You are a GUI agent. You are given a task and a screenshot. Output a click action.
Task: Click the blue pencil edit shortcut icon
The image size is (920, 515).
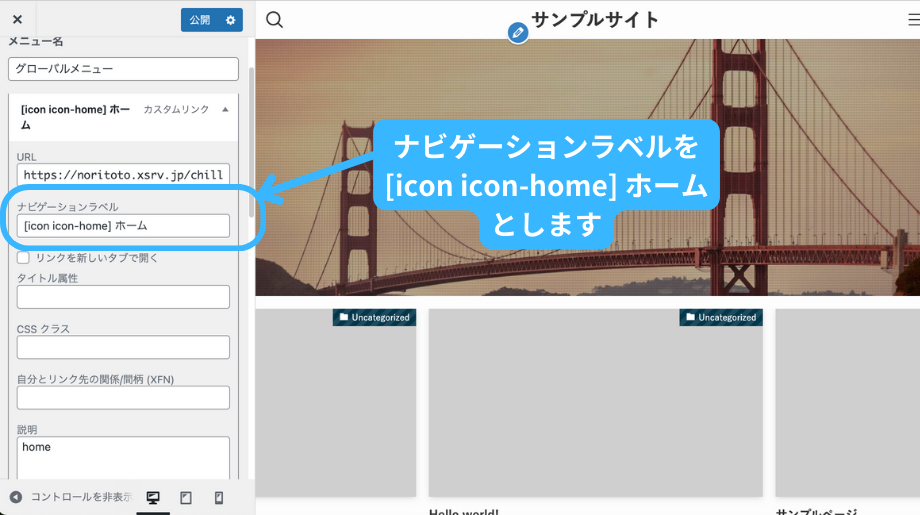518,33
